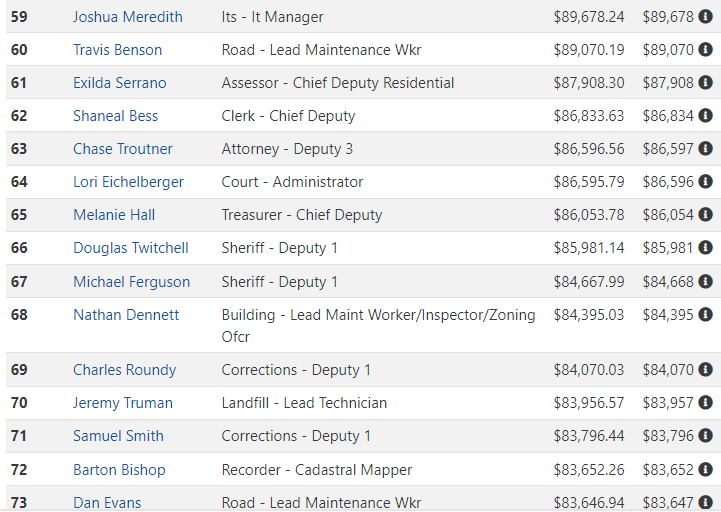The height and width of the screenshot is (512, 721).
Task: Show info icon for Exilda Serrano's row
Action: tap(705, 82)
